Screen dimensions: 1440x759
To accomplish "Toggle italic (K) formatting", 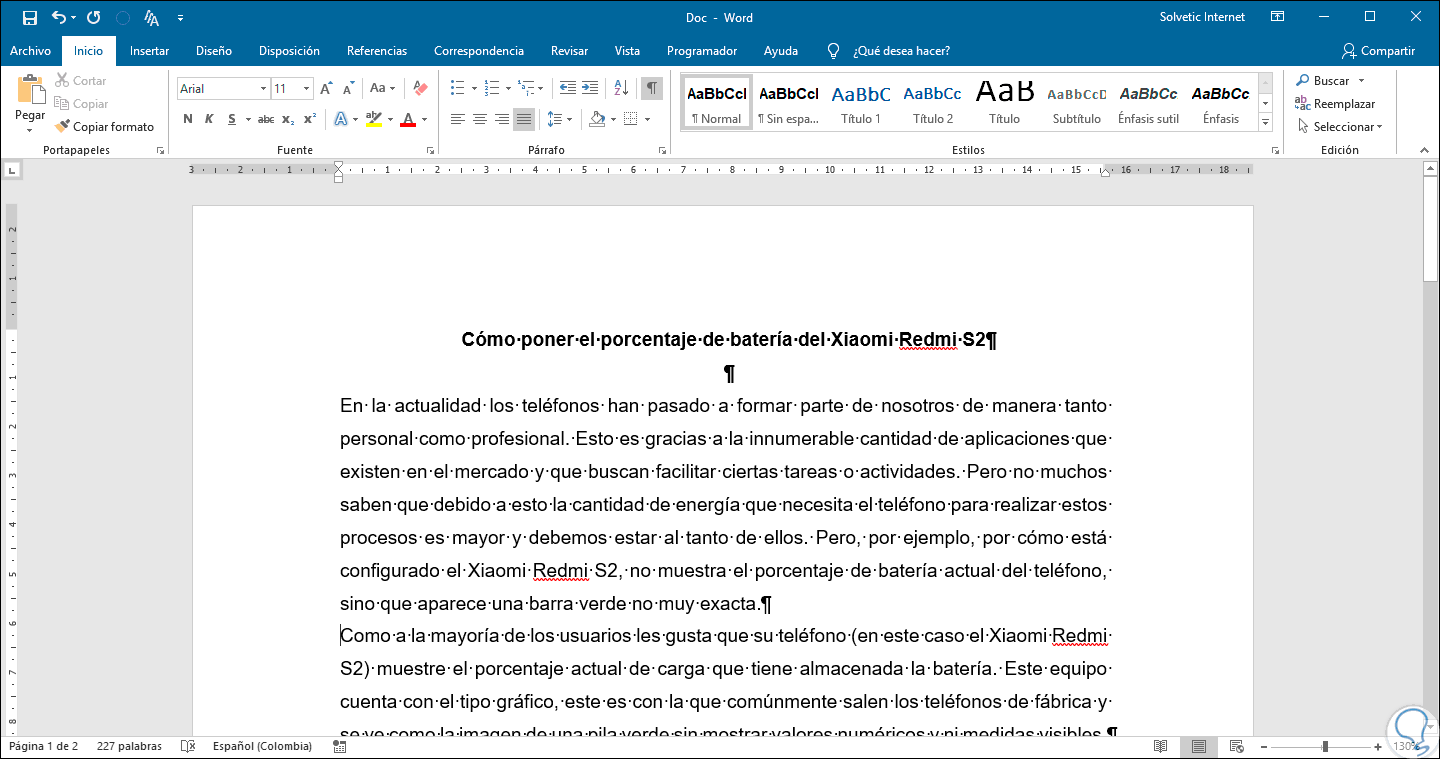I will click(209, 120).
